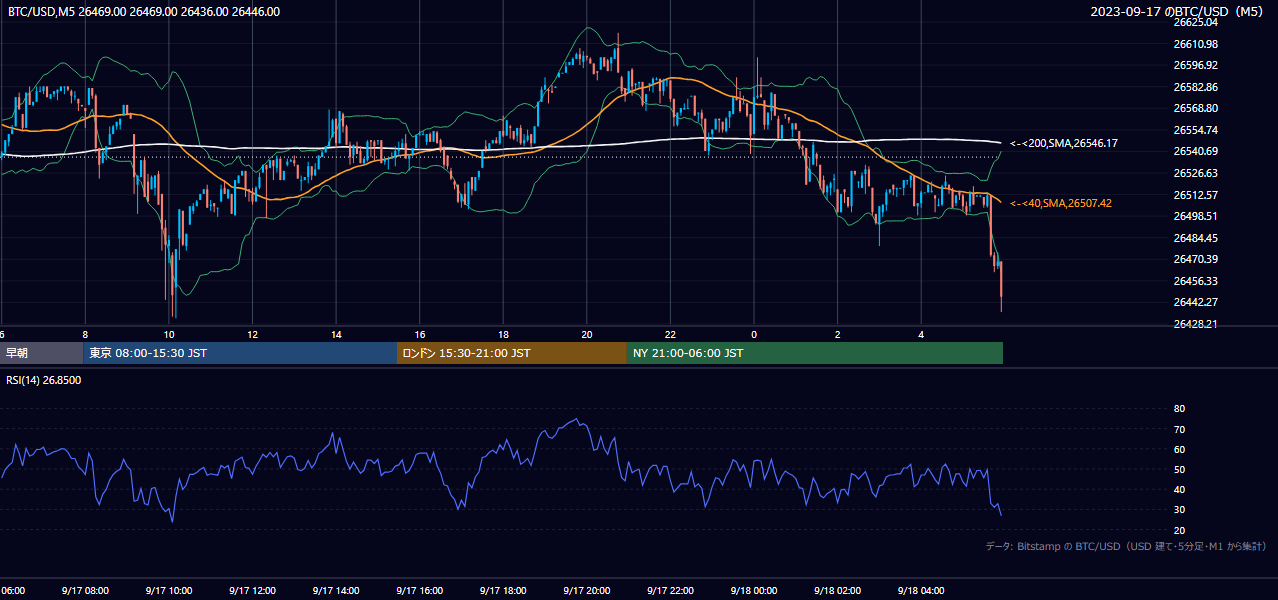Screen dimensions: 1278x600
Task: Click hour tick 14 under price chart
Action: pyautogui.click(x=336, y=335)
